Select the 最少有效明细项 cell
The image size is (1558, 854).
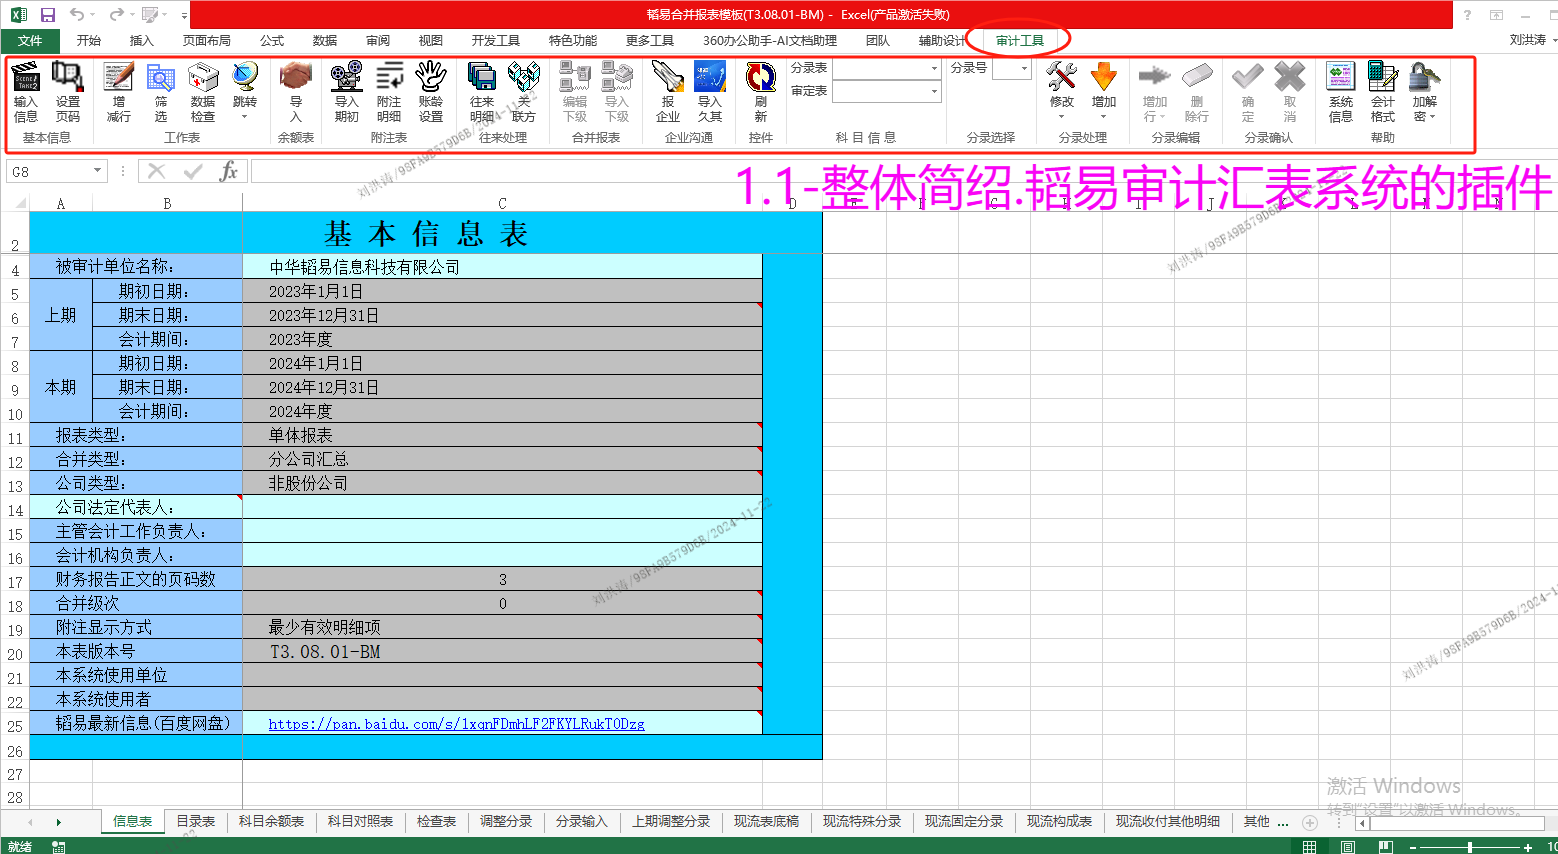[x=502, y=627]
